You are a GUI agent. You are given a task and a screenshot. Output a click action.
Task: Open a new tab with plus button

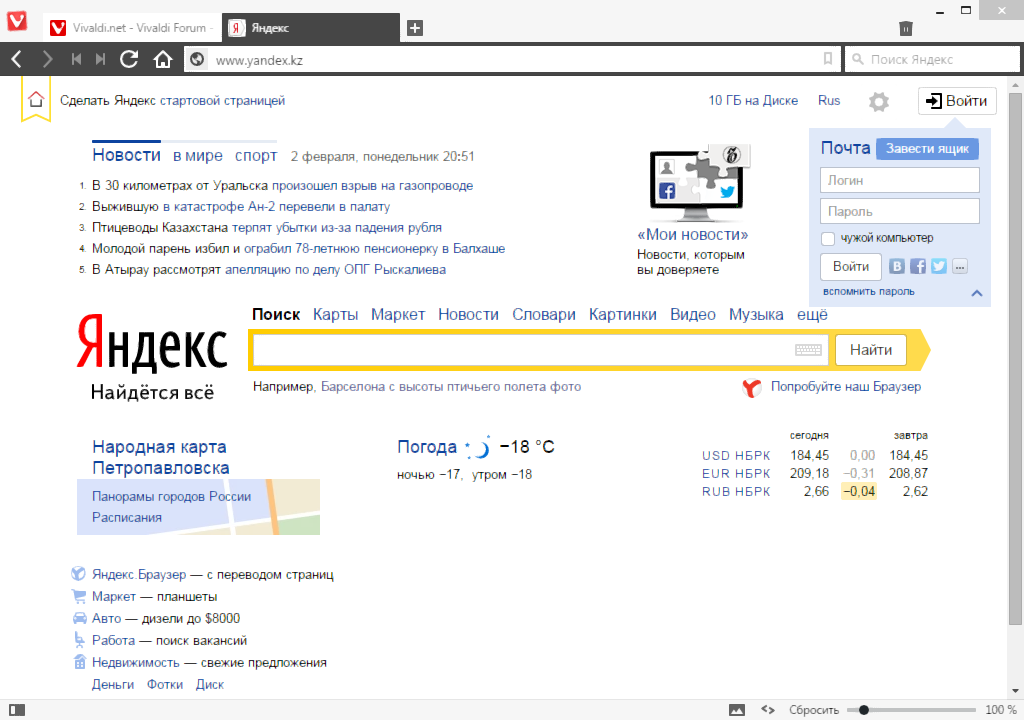(415, 28)
